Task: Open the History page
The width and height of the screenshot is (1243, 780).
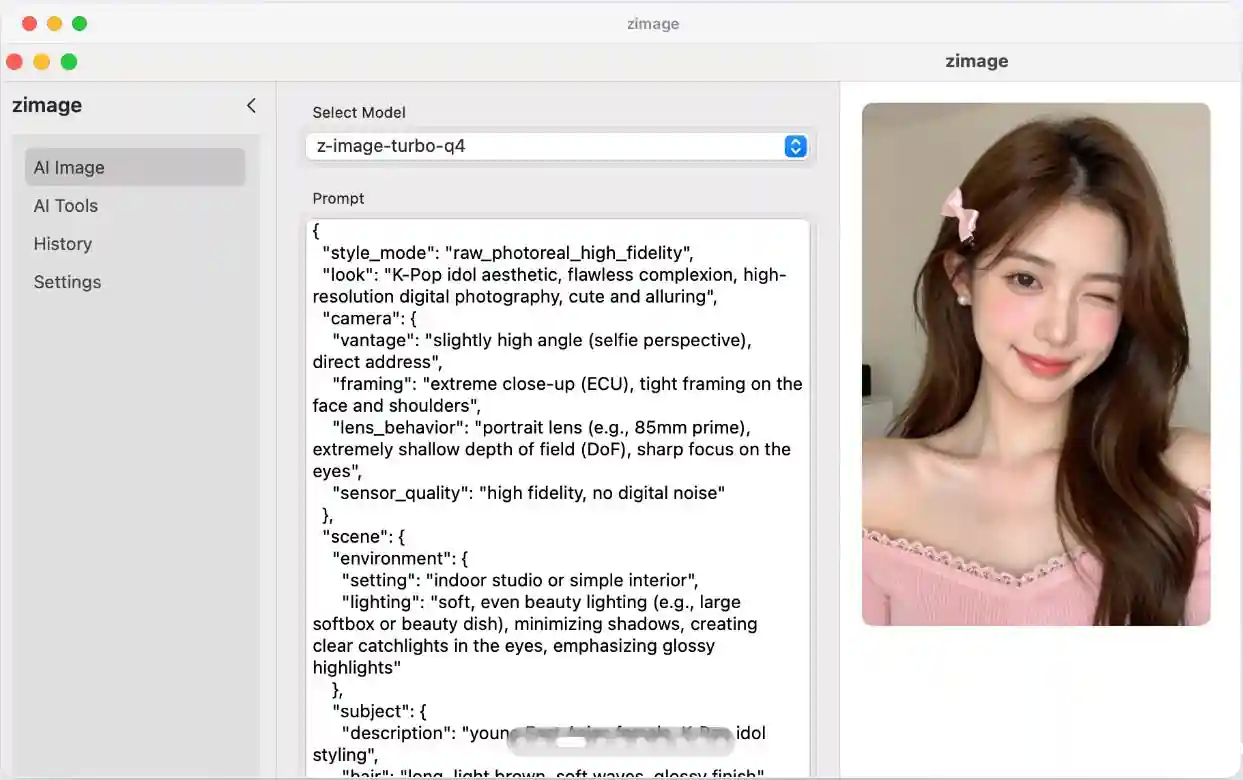Action: [63, 244]
